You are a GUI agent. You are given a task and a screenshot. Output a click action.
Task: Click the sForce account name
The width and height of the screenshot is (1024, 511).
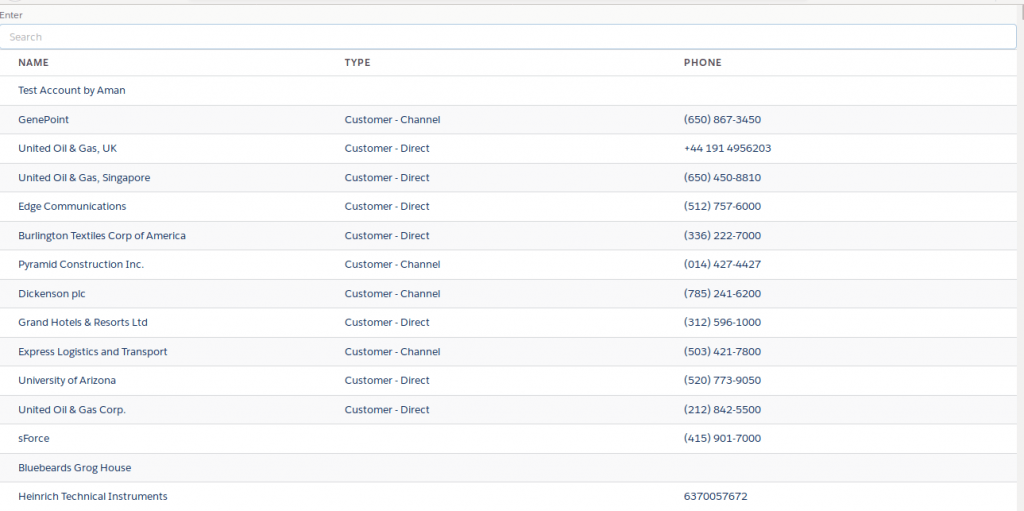34,439
